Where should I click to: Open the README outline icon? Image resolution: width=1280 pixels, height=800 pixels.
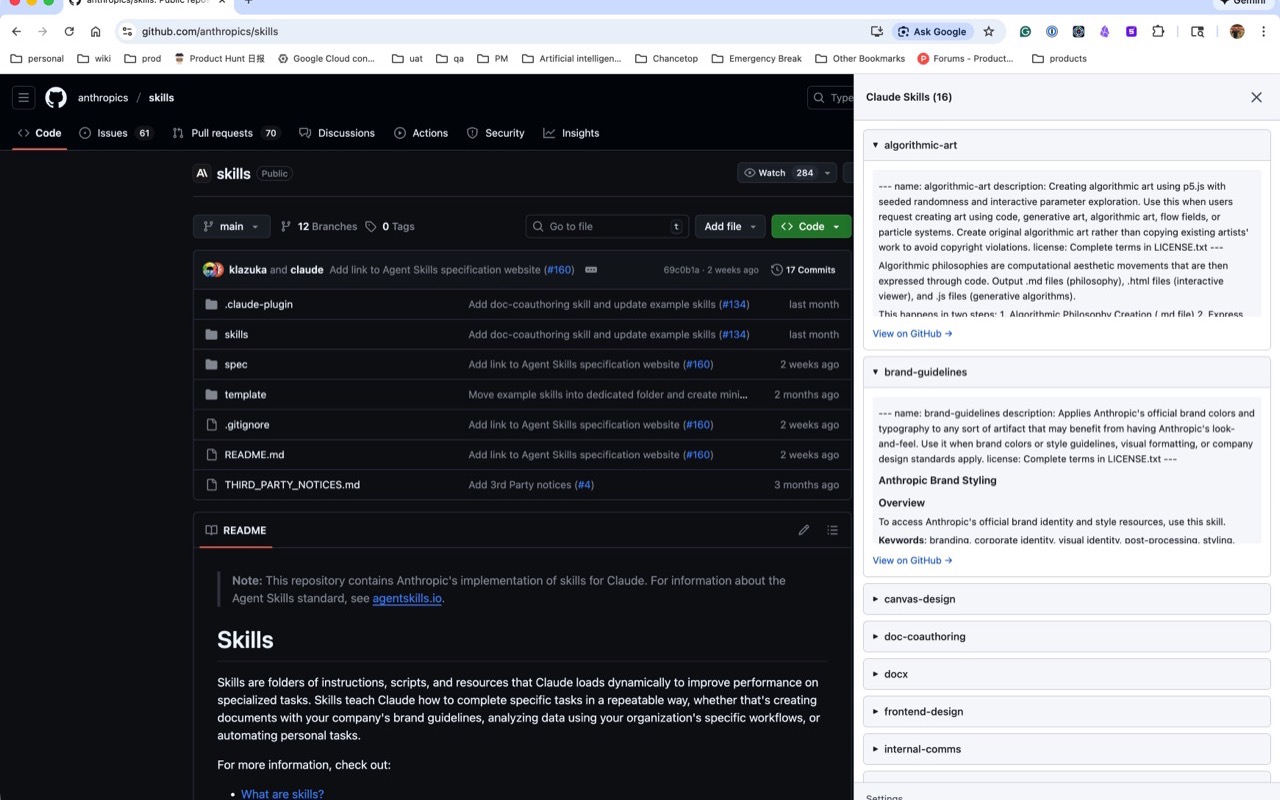[x=832, y=530]
